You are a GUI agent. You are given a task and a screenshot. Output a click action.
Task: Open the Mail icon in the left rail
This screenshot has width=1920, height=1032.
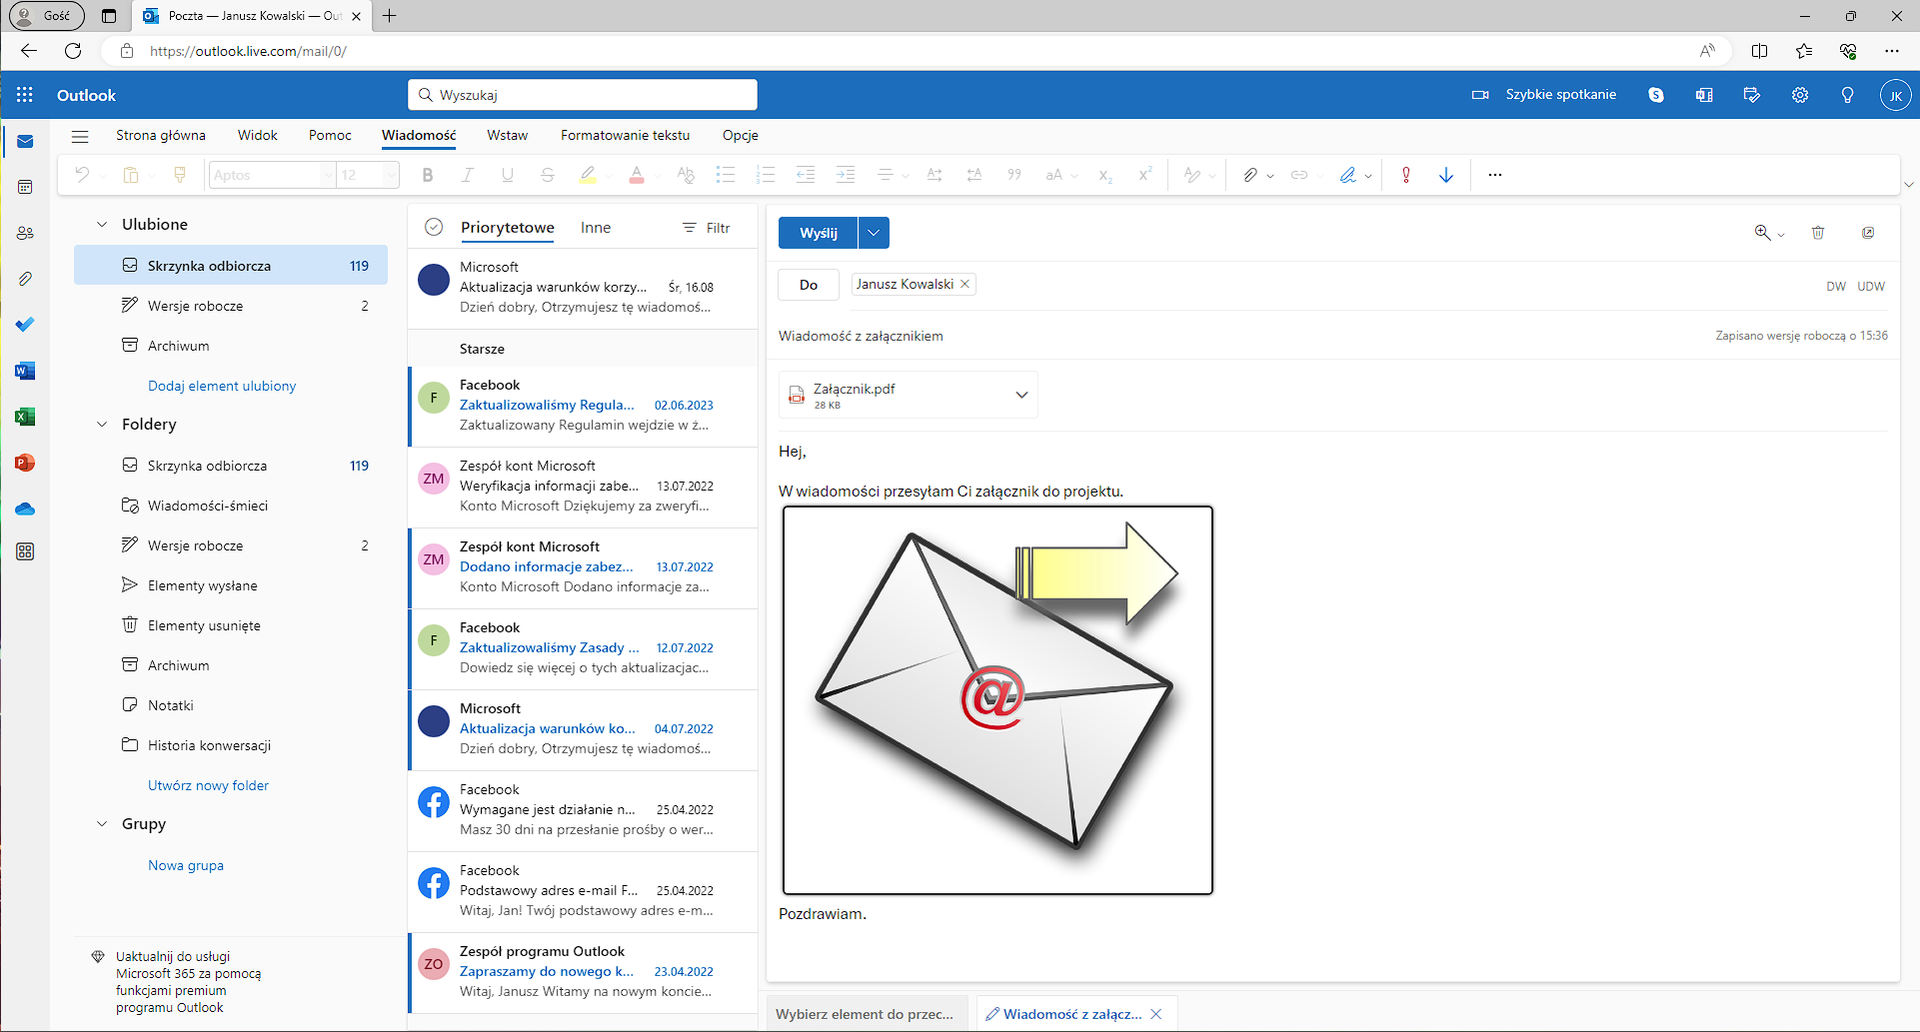[25, 141]
